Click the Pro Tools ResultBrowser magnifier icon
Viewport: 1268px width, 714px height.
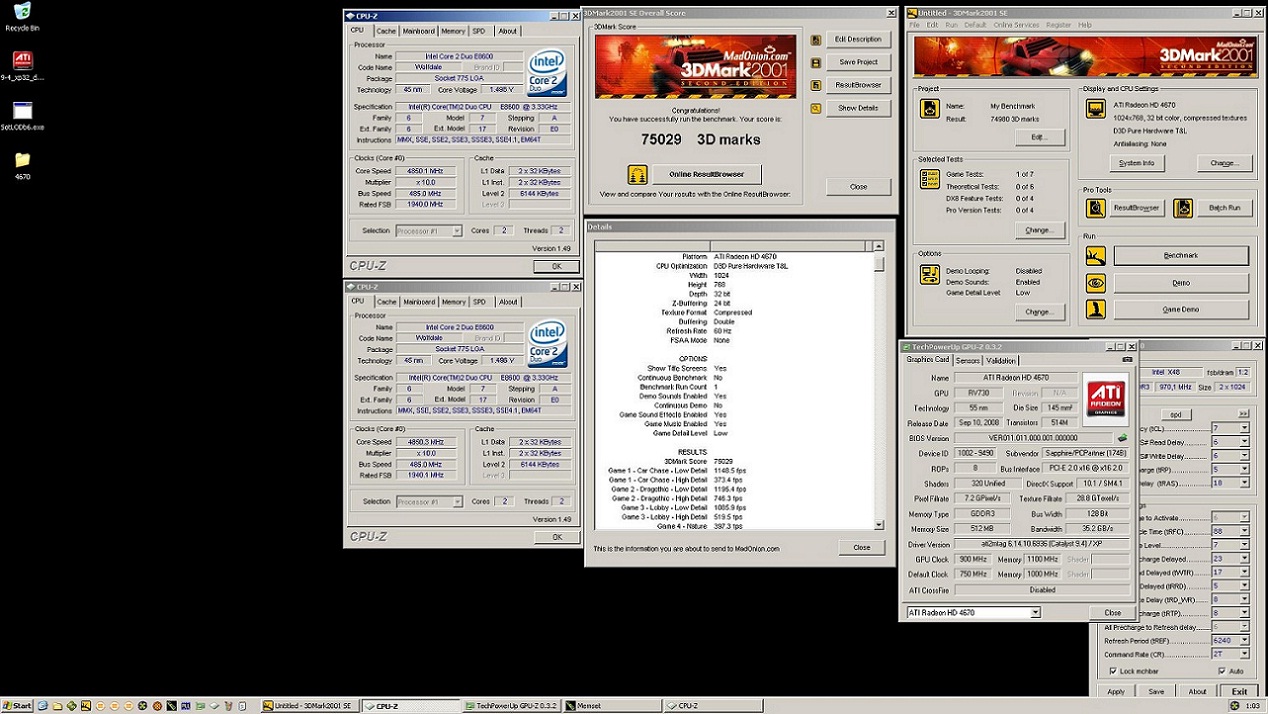point(1095,208)
